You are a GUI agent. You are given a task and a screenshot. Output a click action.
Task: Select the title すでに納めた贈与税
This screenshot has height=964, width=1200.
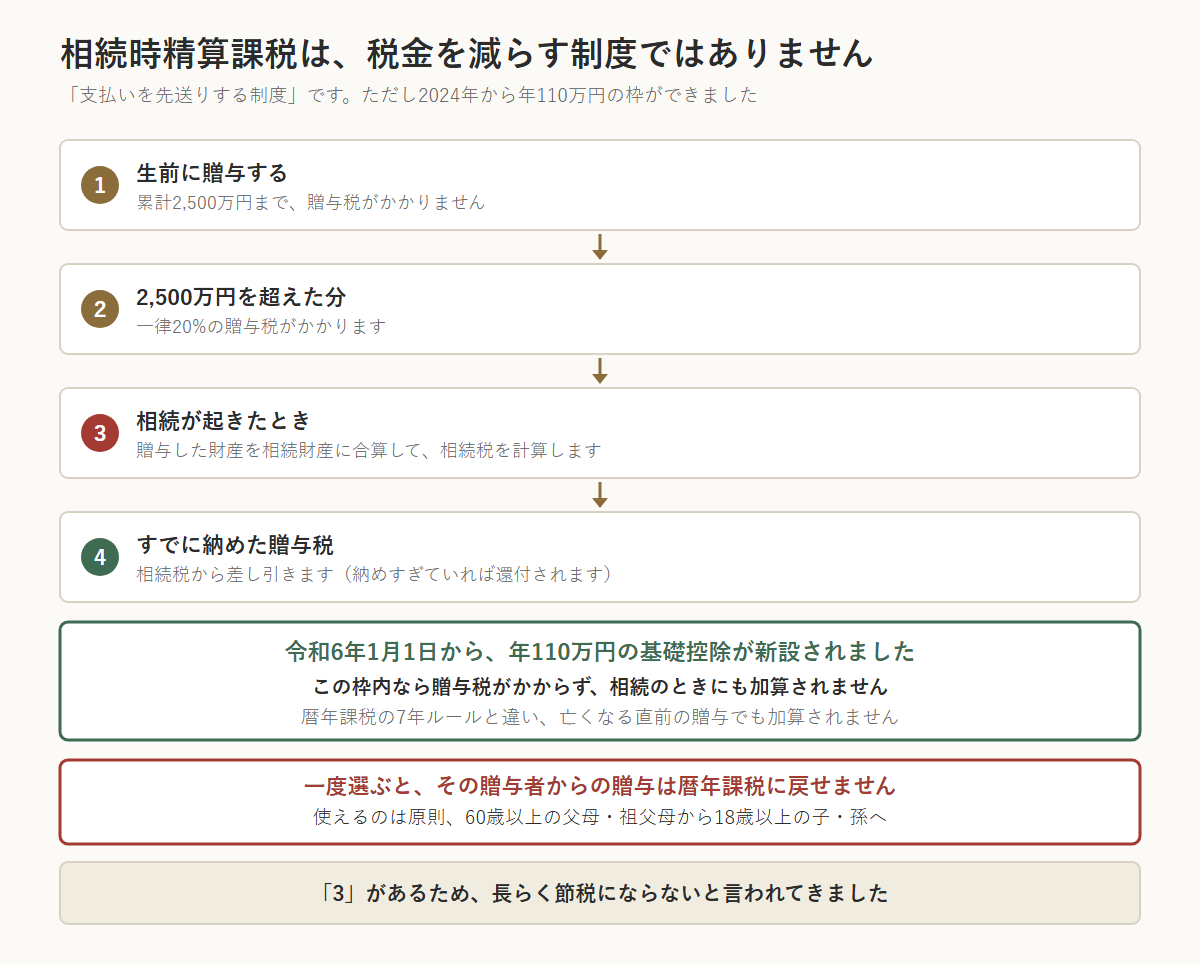[x=235, y=545]
